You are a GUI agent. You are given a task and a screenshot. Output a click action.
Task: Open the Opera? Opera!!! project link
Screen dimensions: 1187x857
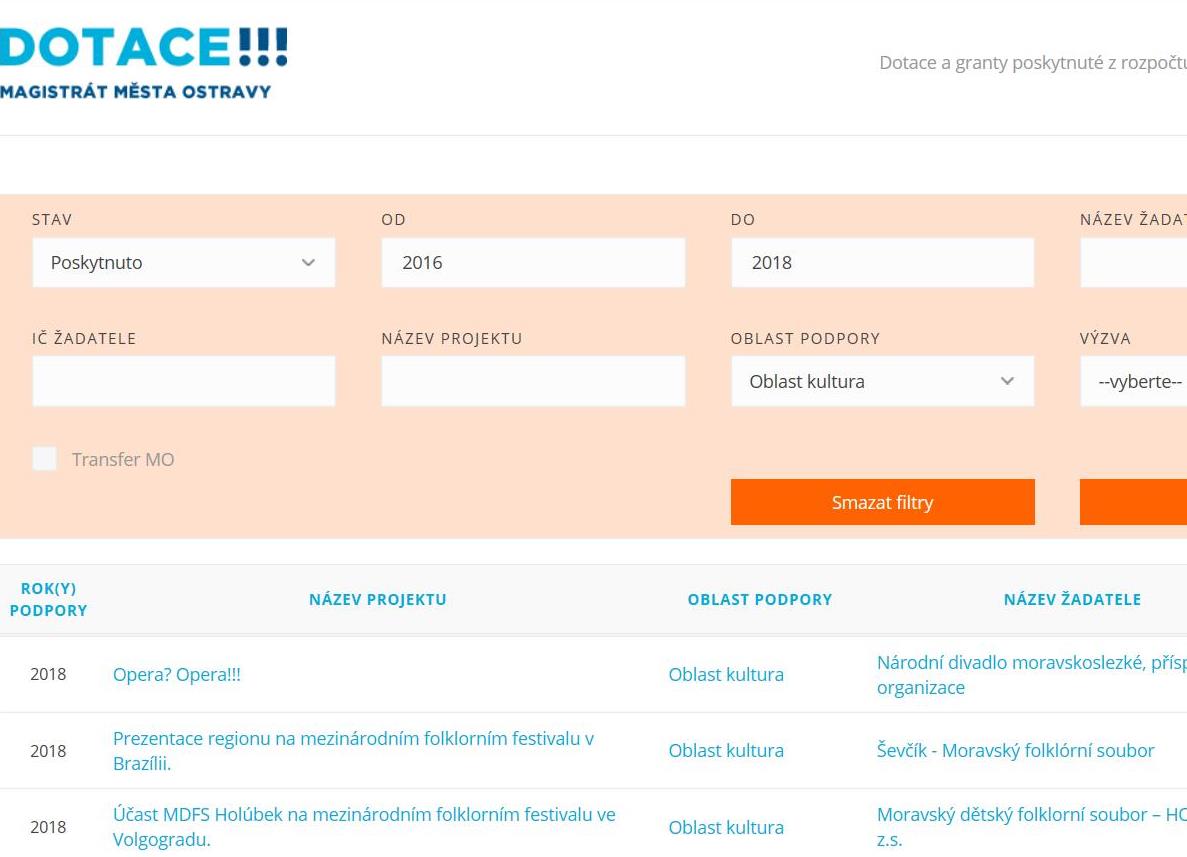177,675
